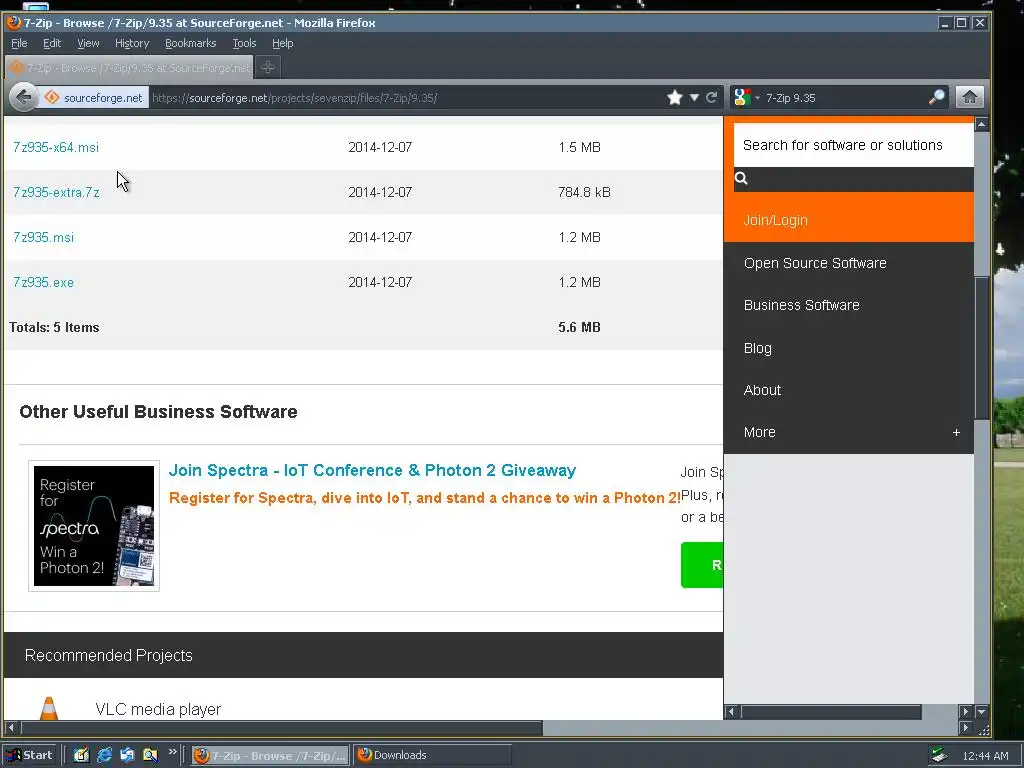Open the Blog sidebar link
Screen dimensions: 1024x768
click(x=758, y=348)
